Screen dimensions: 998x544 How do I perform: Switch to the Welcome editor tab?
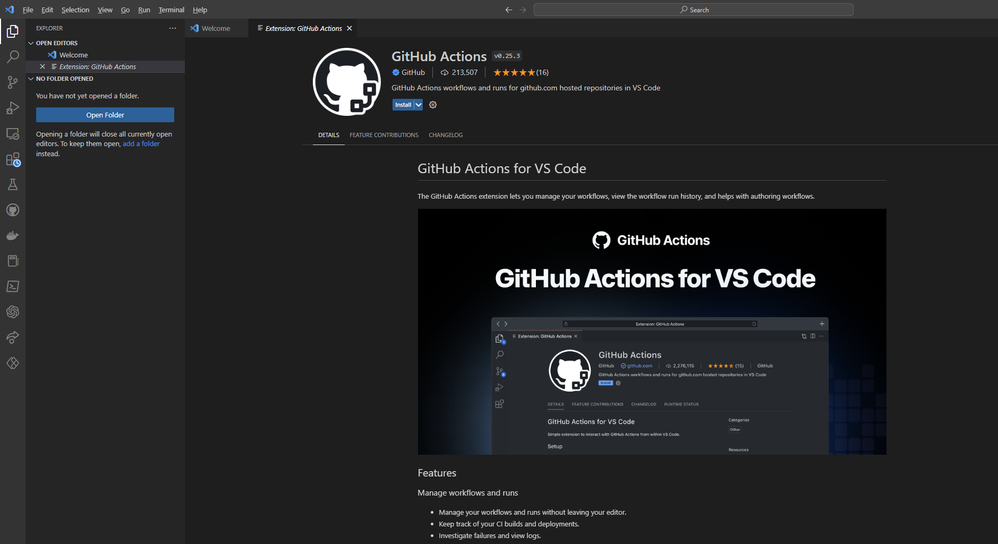pyautogui.click(x=216, y=28)
